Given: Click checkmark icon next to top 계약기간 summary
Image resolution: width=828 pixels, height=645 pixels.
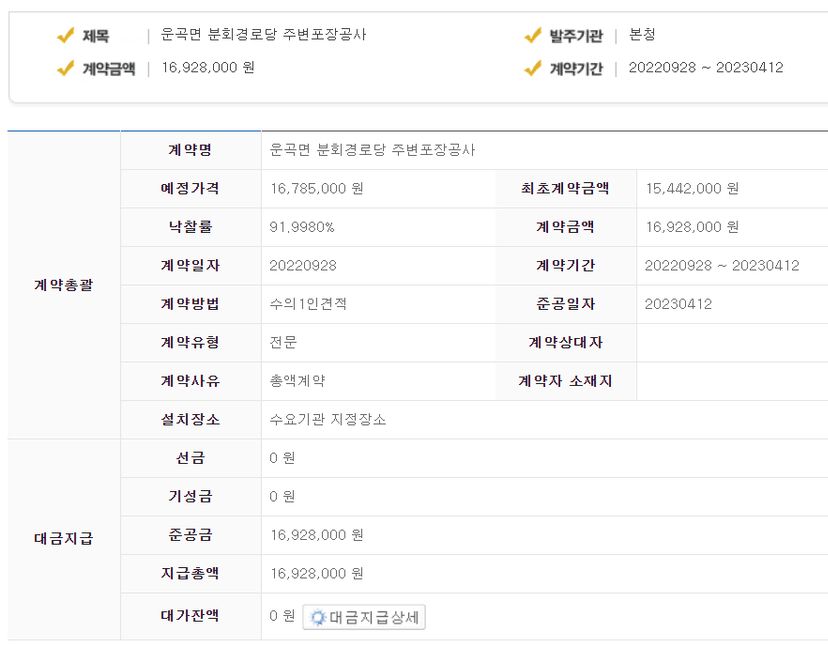Looking at the screenshot, I should pyautogui.click(x=533, y=68).
